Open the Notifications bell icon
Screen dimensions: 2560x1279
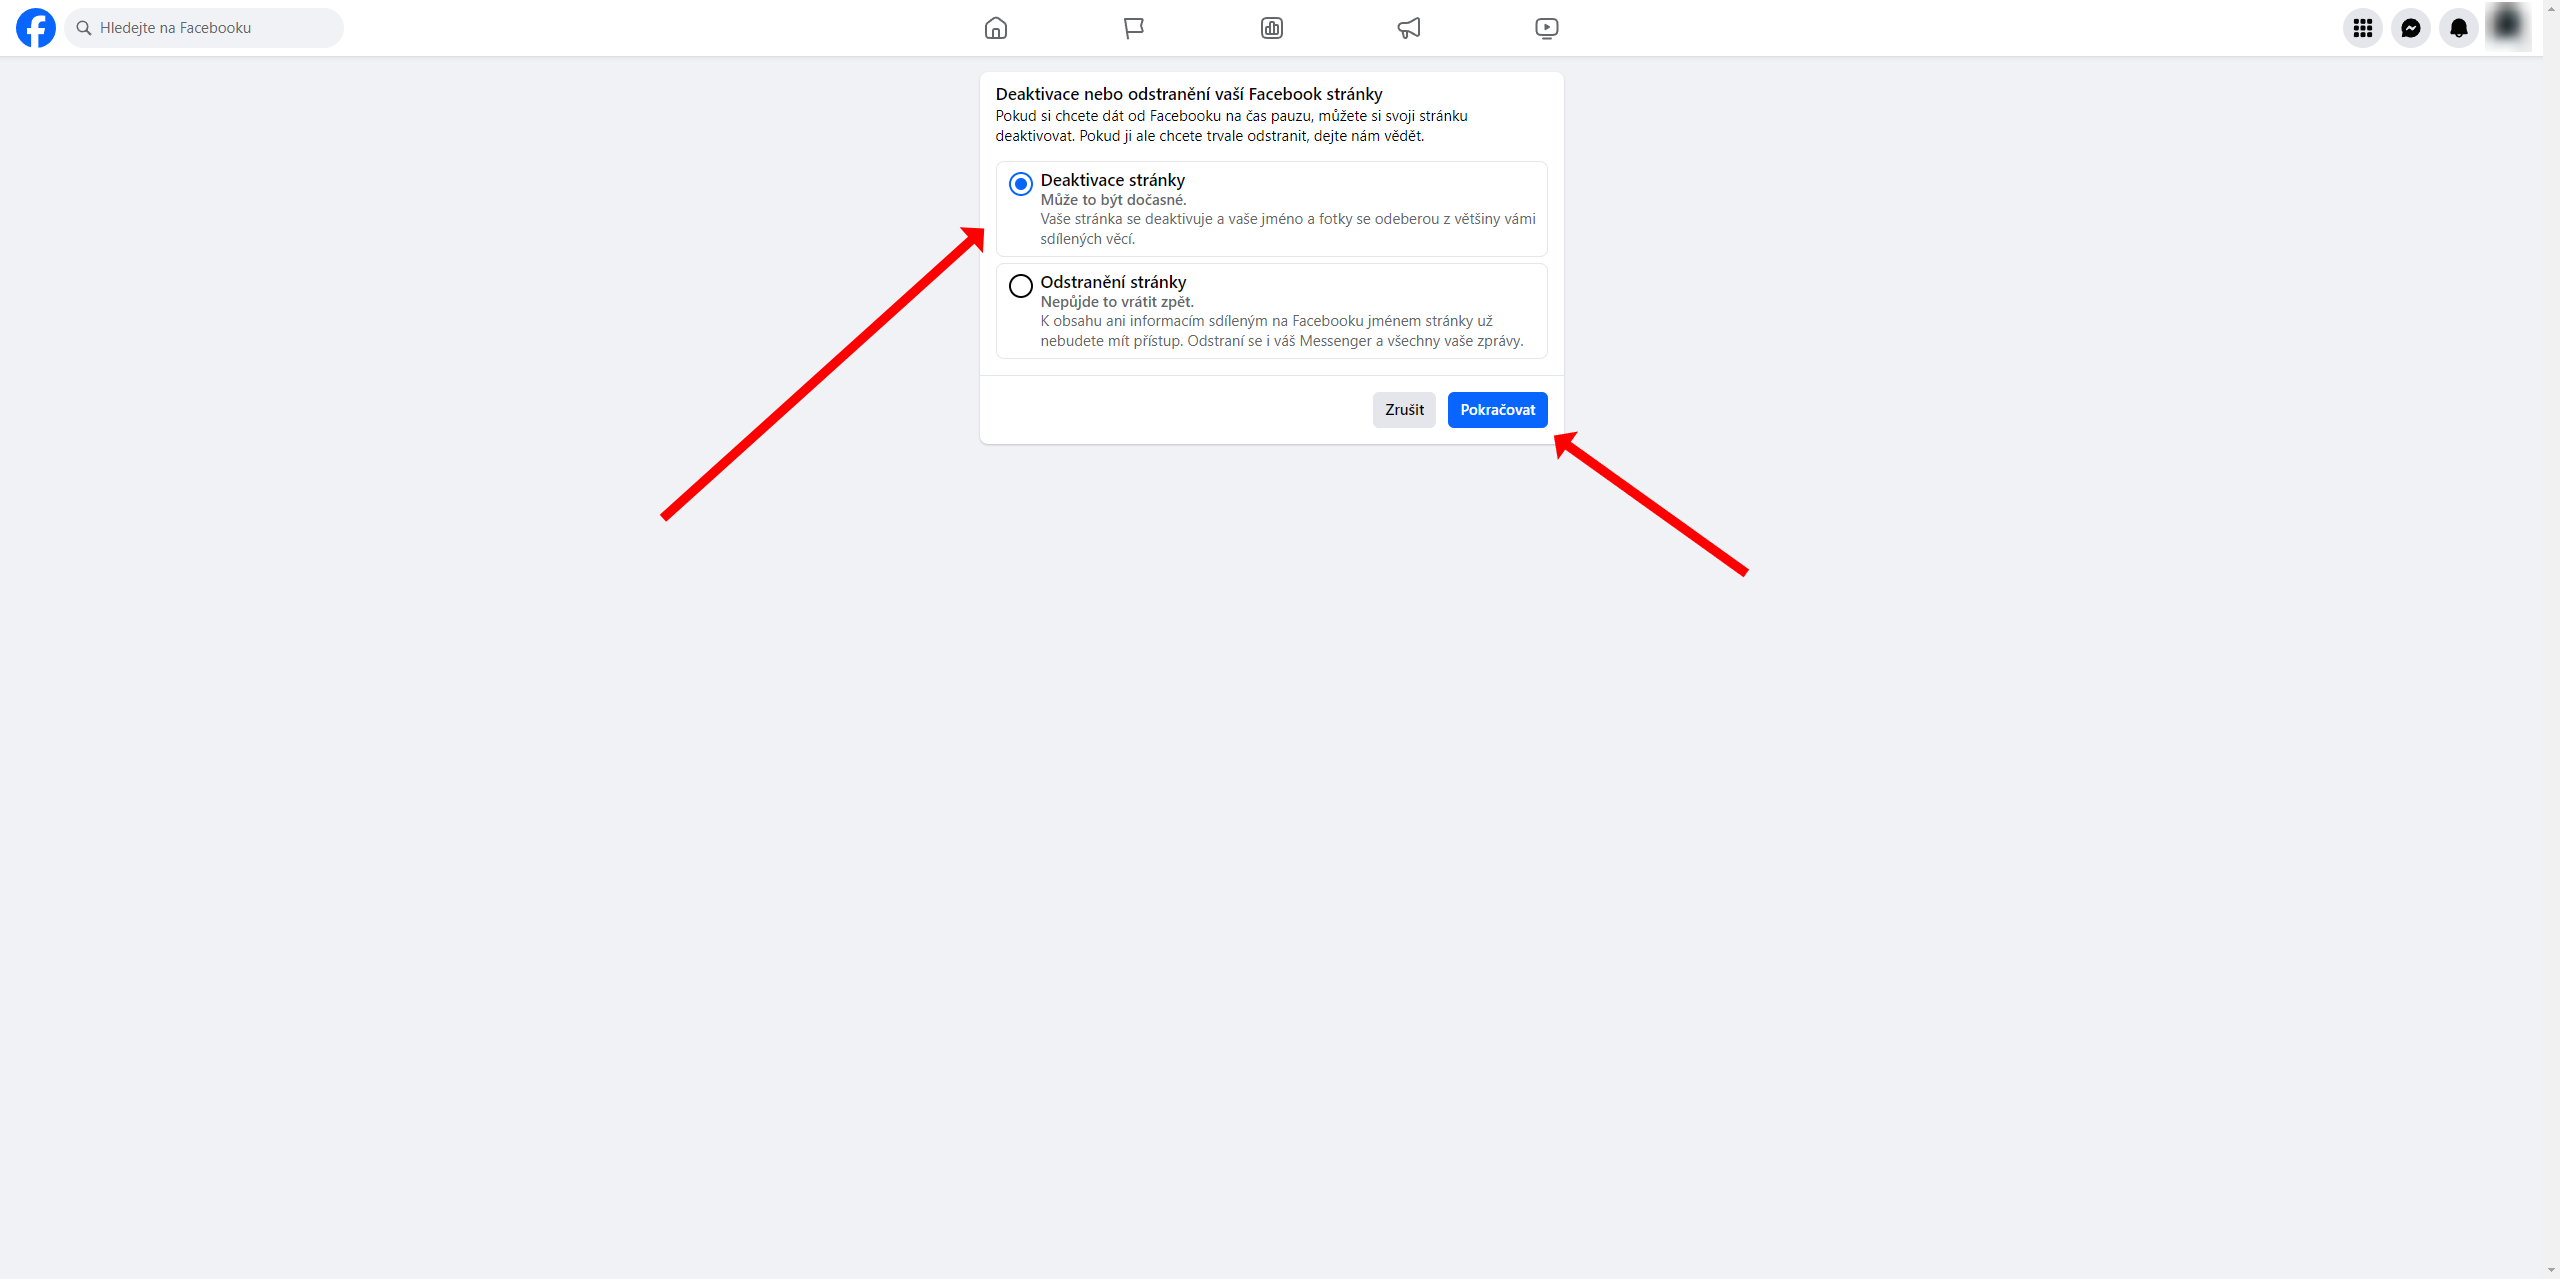point(2459,28)
